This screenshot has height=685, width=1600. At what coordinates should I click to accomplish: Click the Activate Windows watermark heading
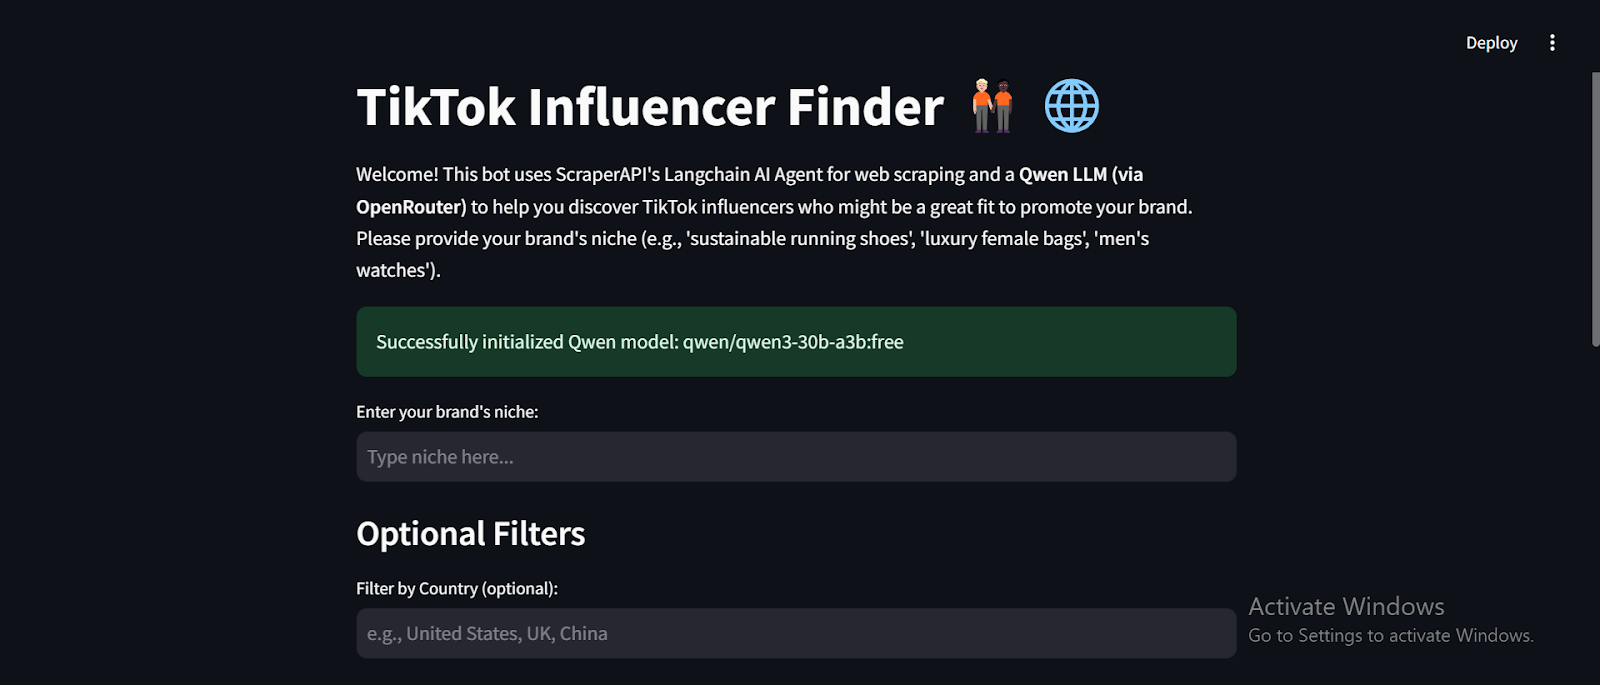1346,606
